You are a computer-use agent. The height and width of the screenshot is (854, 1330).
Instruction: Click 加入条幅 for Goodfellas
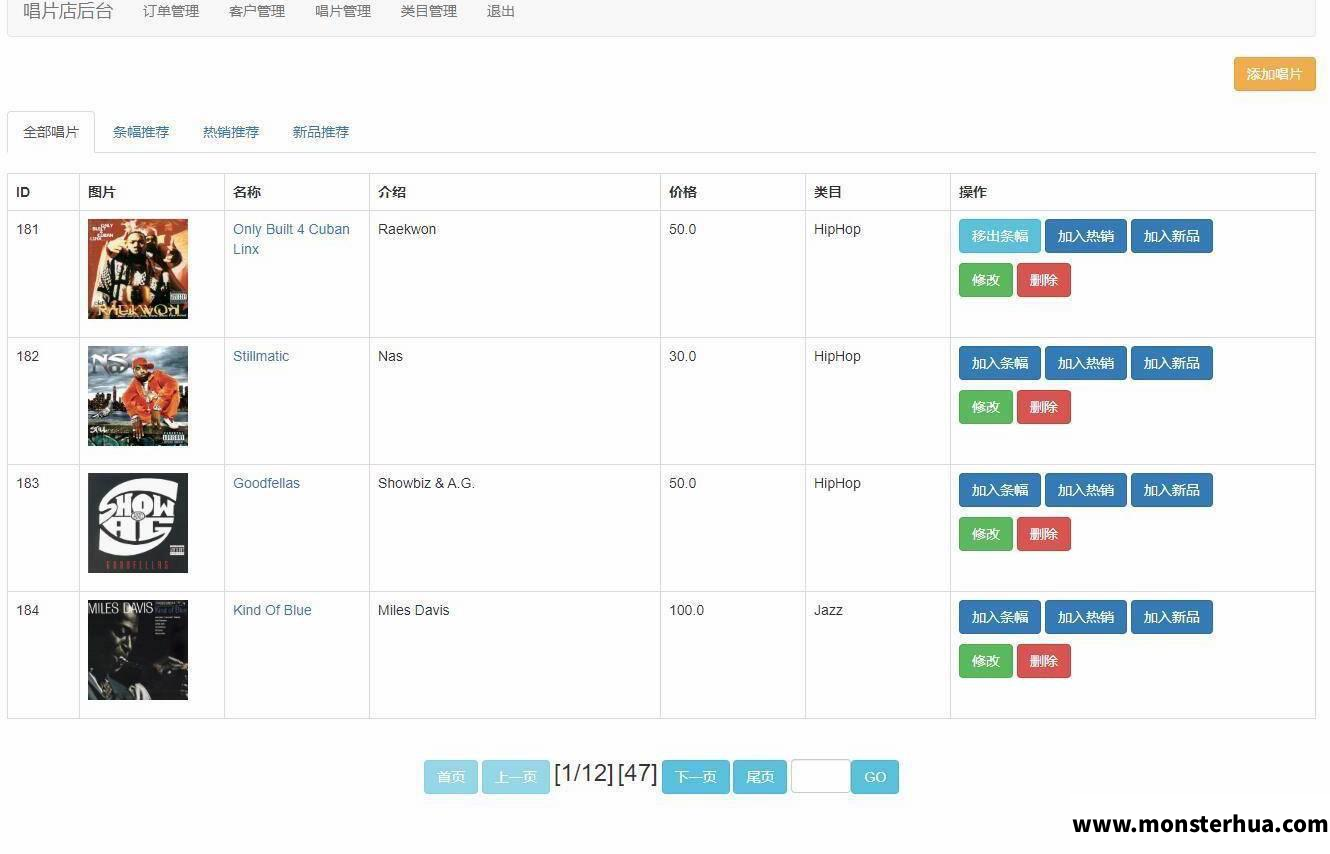1000,490
